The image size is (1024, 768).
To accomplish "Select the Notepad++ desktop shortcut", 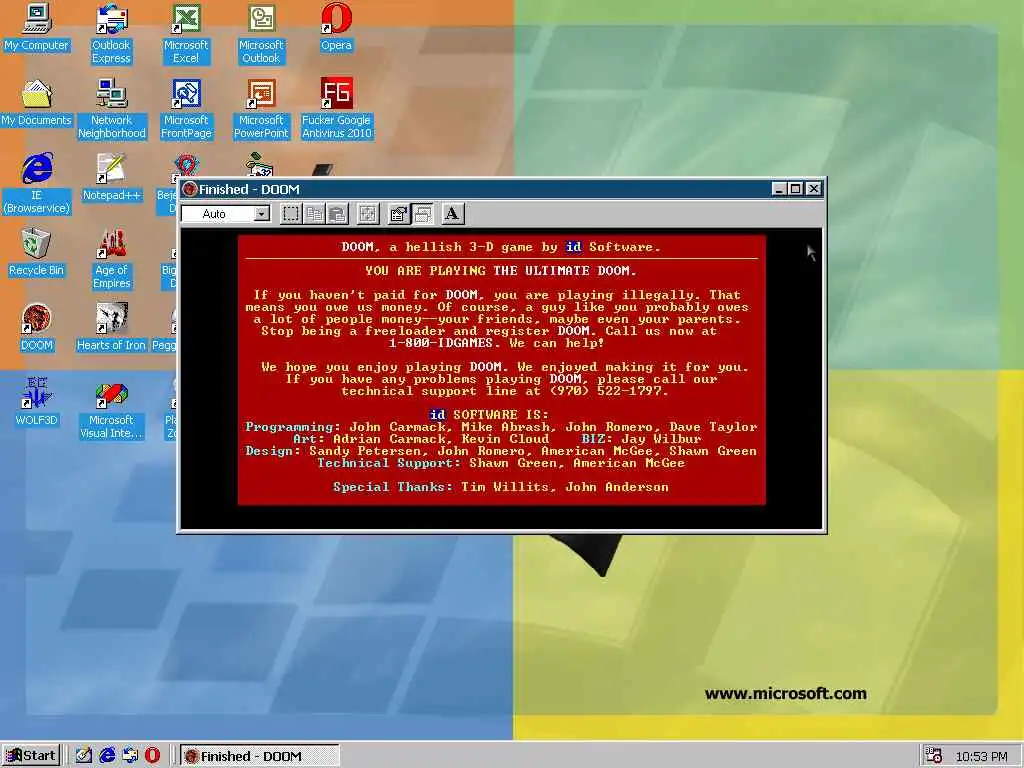I will pos(112,179).
